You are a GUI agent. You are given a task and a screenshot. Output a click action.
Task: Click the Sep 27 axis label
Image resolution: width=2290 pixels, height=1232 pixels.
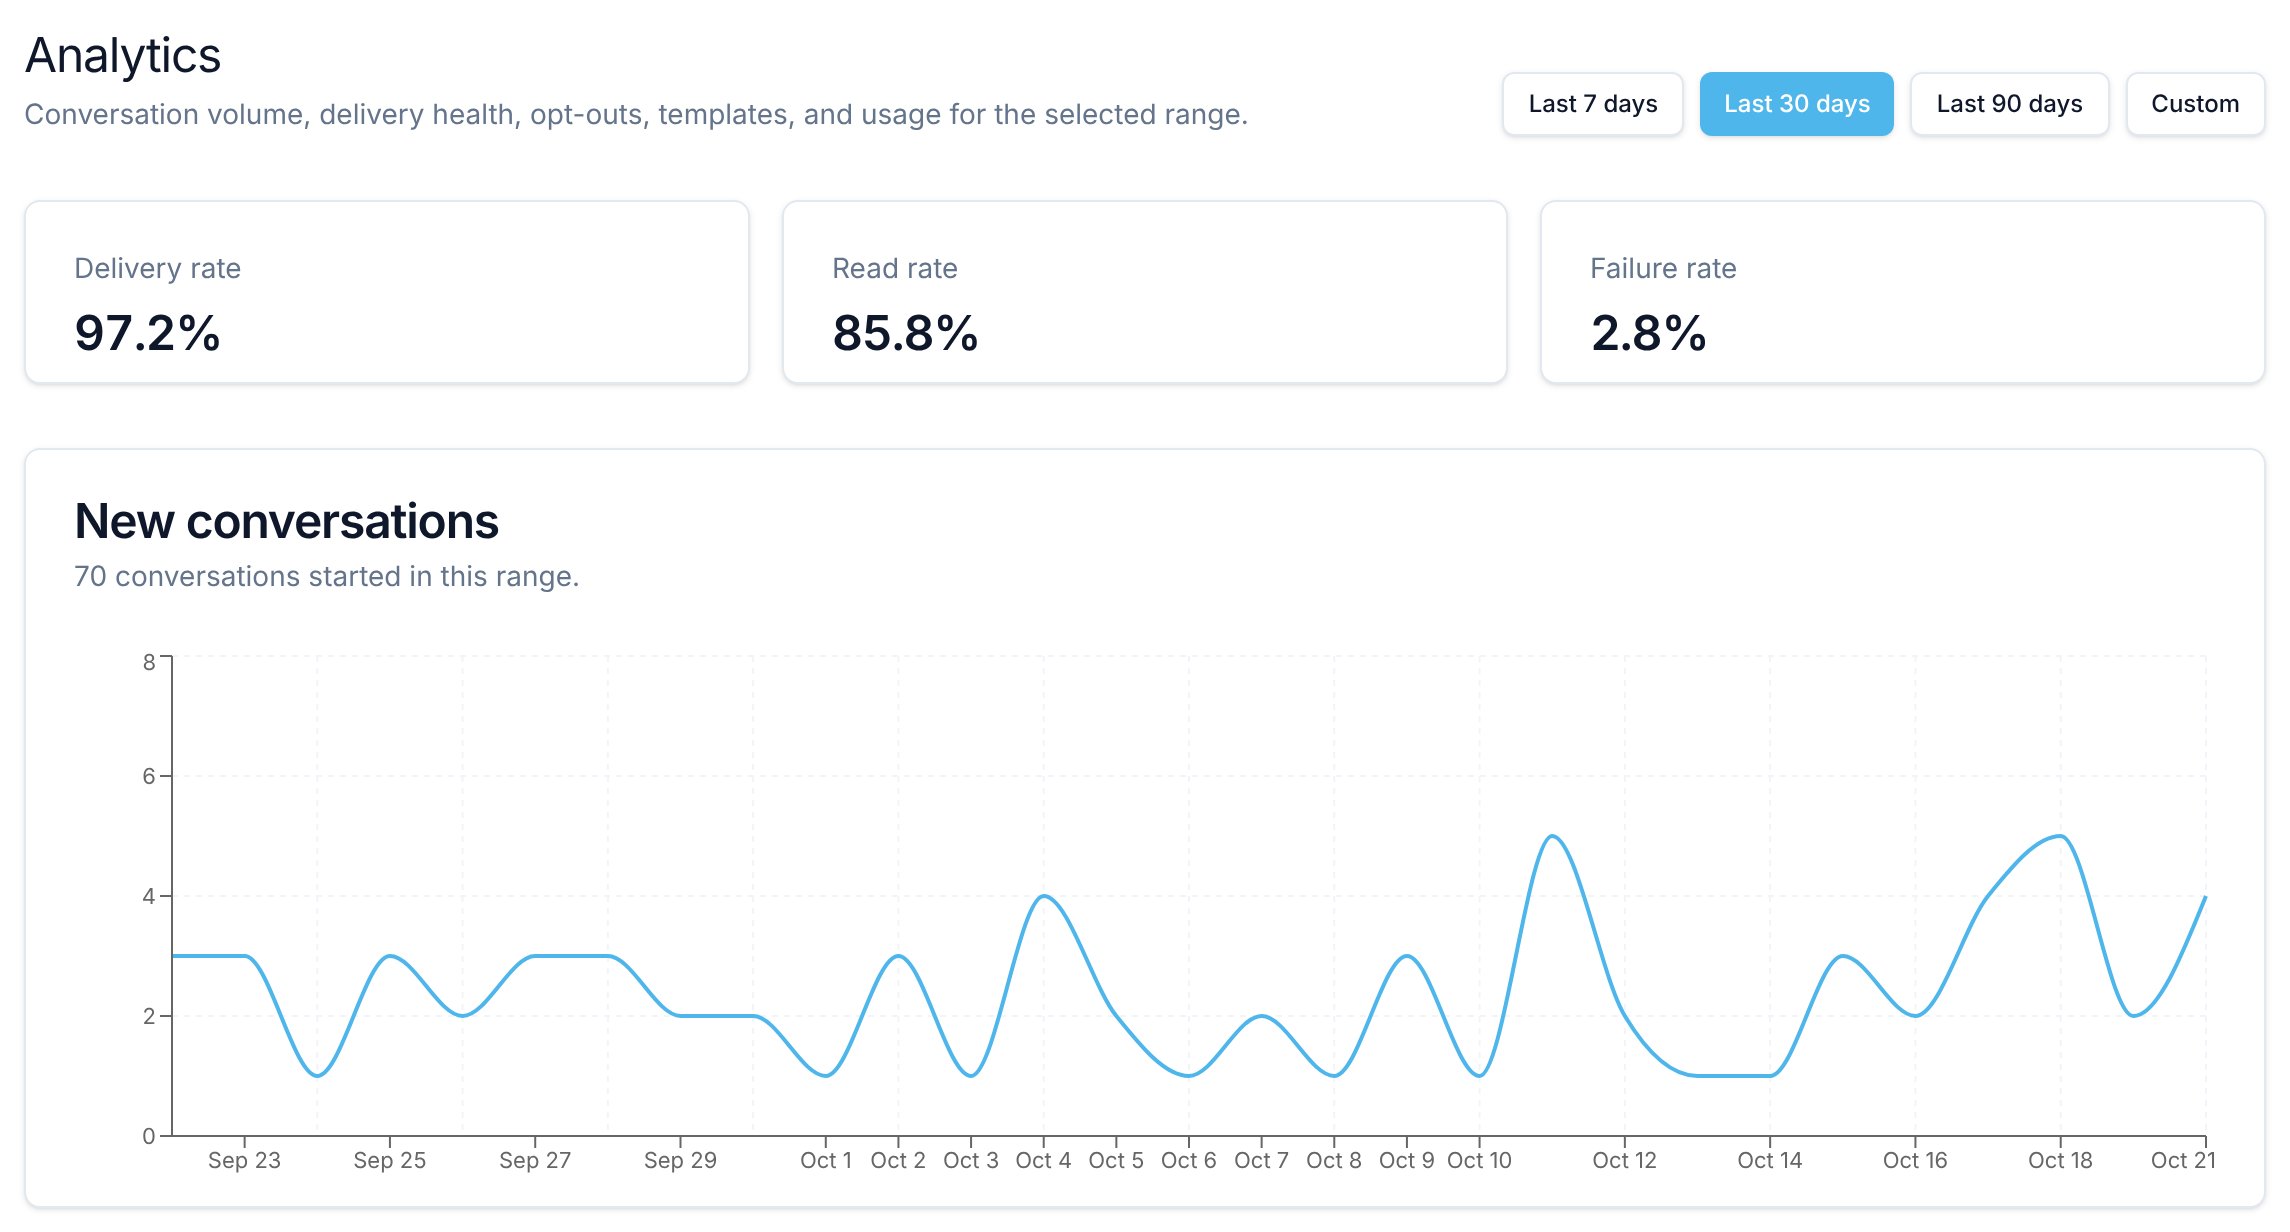[x=535, y=1160]
